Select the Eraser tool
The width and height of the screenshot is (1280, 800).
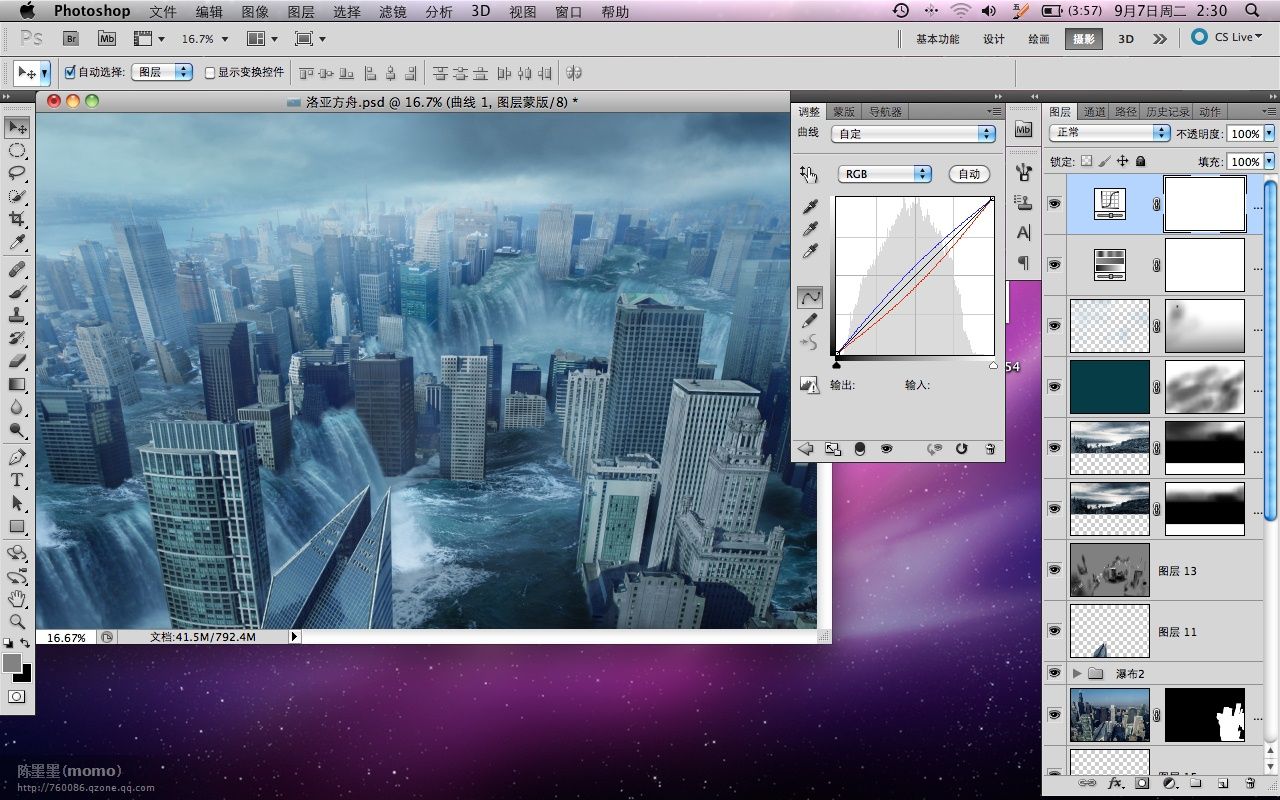point(17,361)
